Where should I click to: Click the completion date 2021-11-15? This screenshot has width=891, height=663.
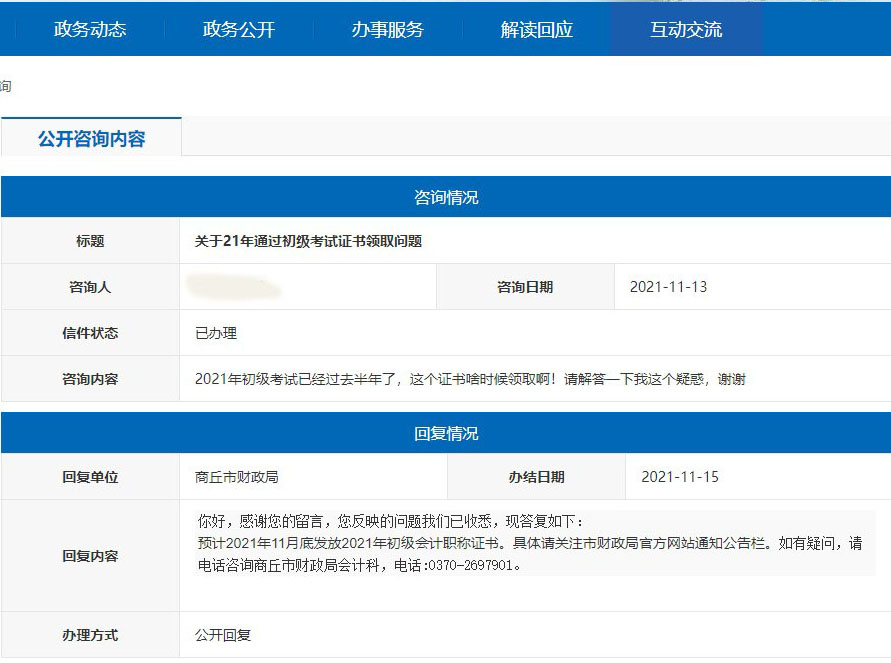[672, 476]
